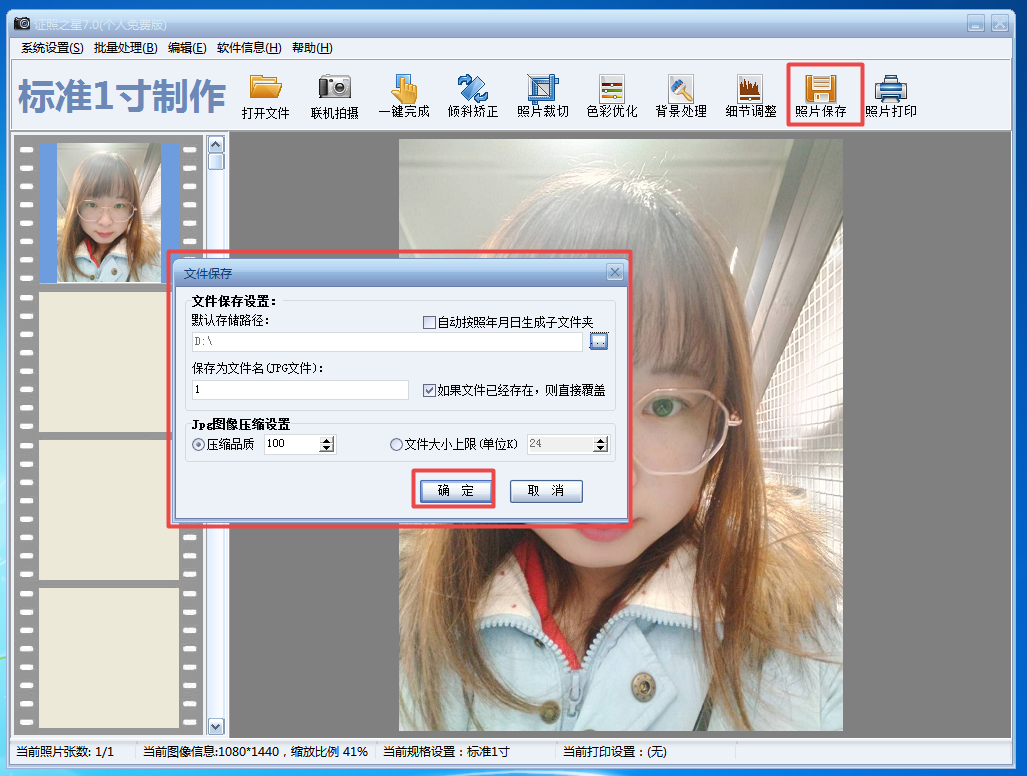Click the file size limit field showing 24

click(x=560, y=444)
